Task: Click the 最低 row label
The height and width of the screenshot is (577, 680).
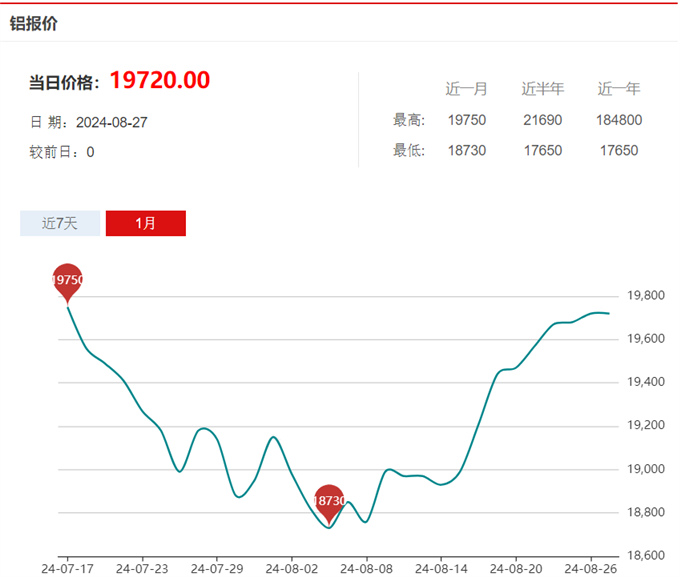Action: (x=409, y=151)
